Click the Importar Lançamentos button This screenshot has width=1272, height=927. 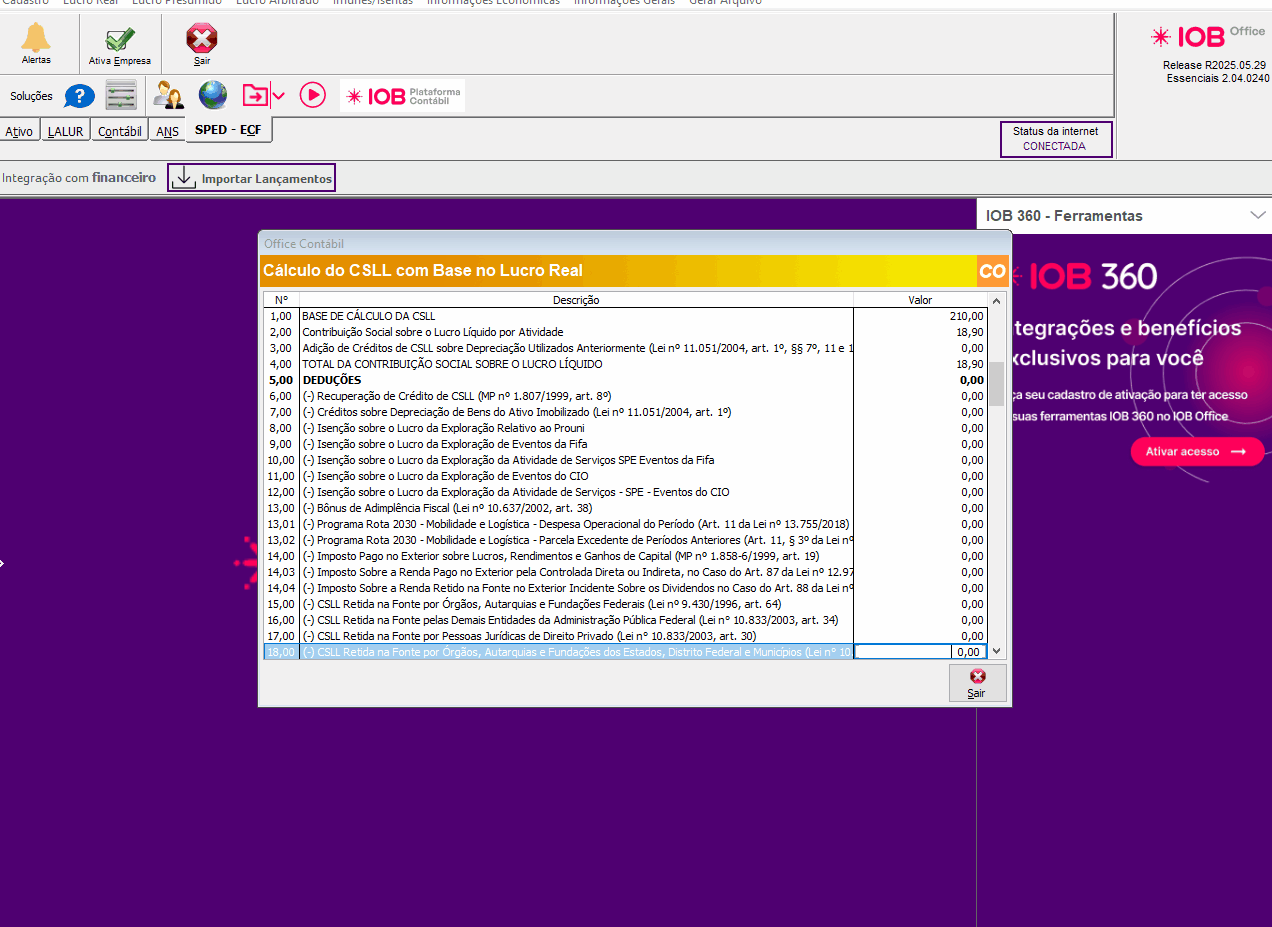click(x=251, y=179)
